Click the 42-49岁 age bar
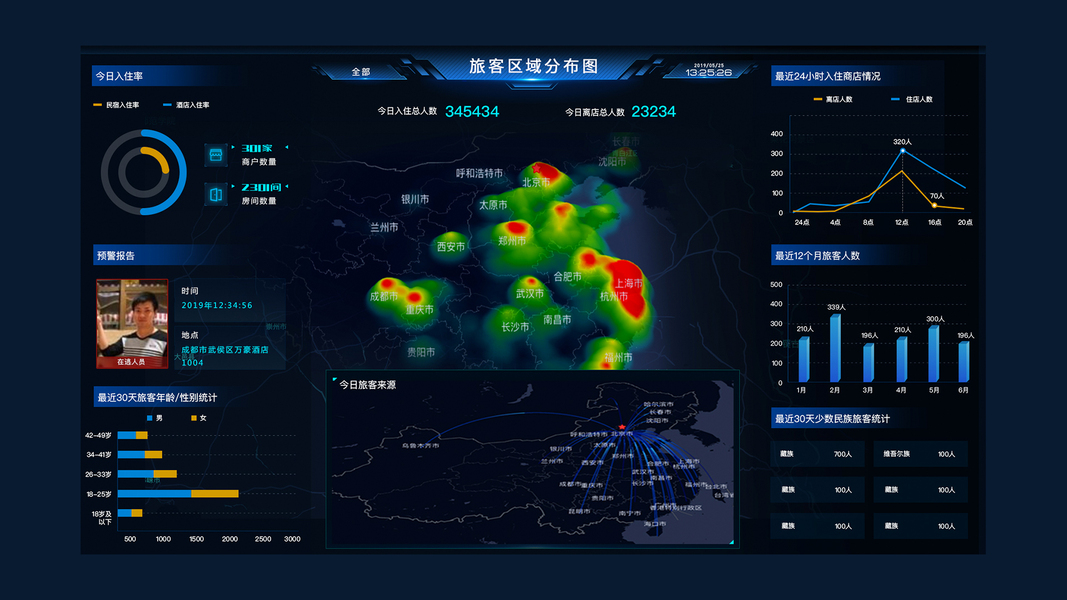The image size is (1067, 600). tap(133, 435)
